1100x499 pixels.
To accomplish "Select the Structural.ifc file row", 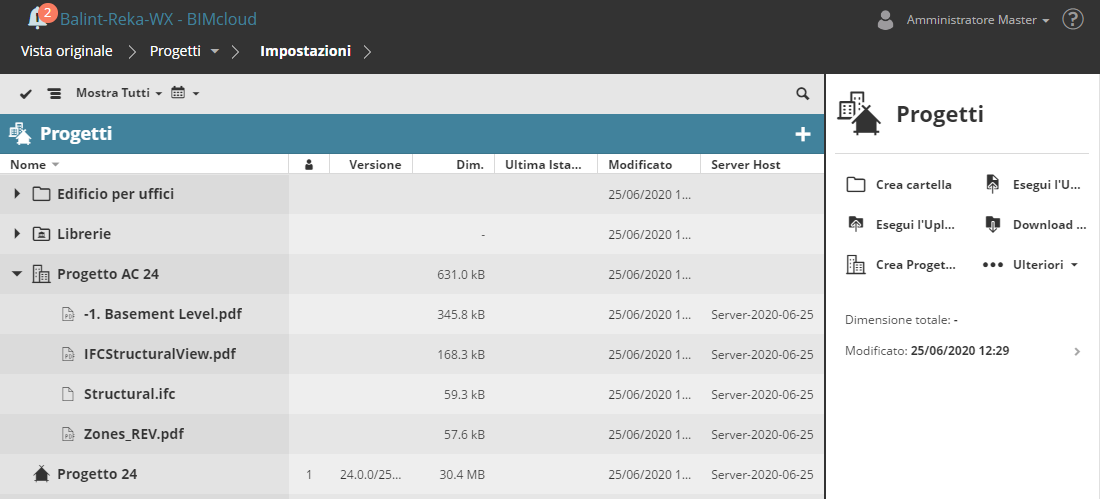I will click(130, 394).
